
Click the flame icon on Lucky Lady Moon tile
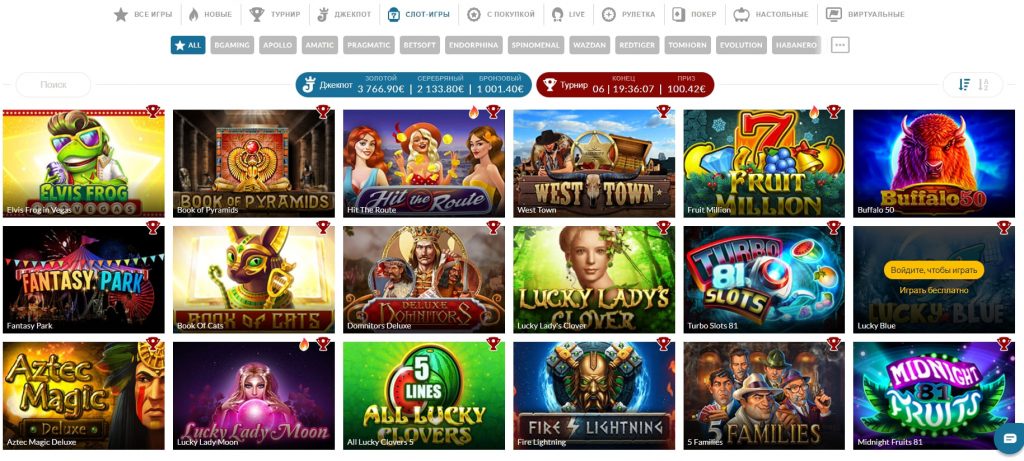click(304, 345)
